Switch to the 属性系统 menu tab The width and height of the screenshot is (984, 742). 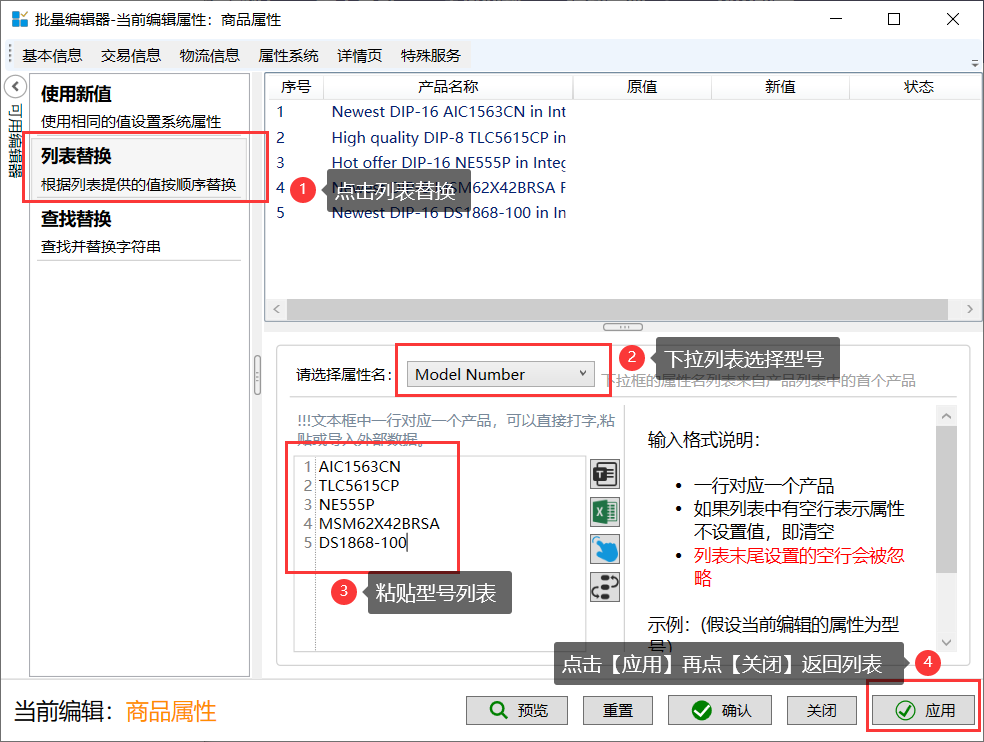288,55
